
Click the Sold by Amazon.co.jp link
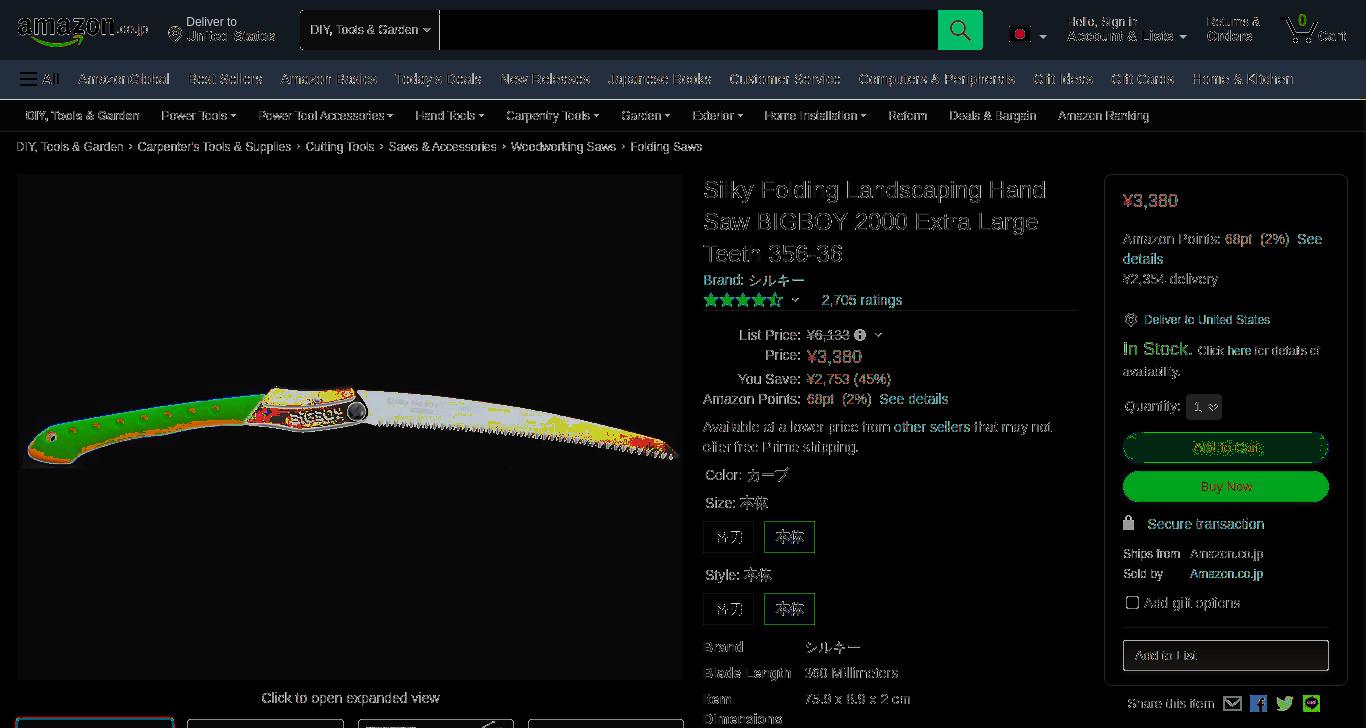(1226, 574)
